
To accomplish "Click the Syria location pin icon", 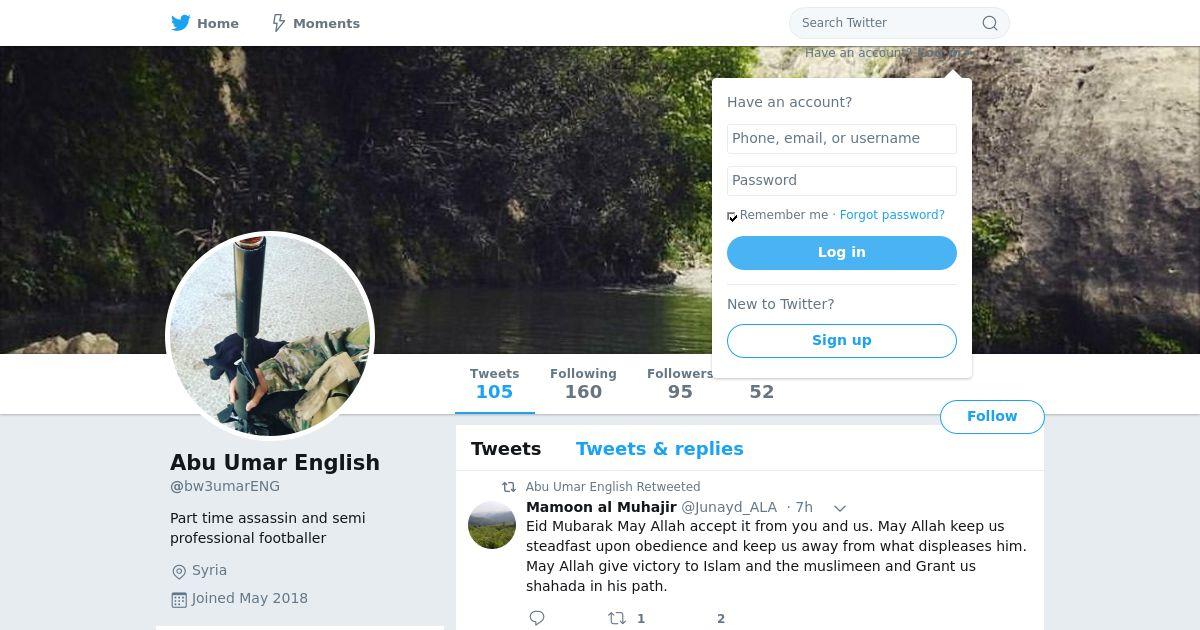I will pos(179,571).
